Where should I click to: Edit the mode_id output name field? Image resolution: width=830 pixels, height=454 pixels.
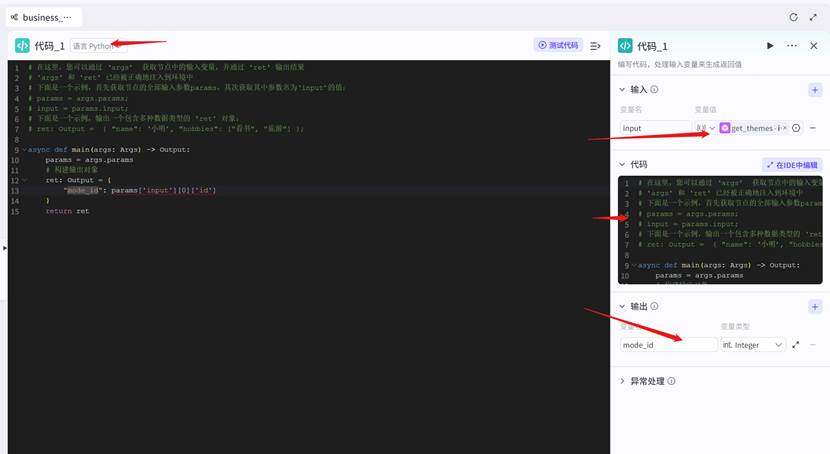click(668, 345)
